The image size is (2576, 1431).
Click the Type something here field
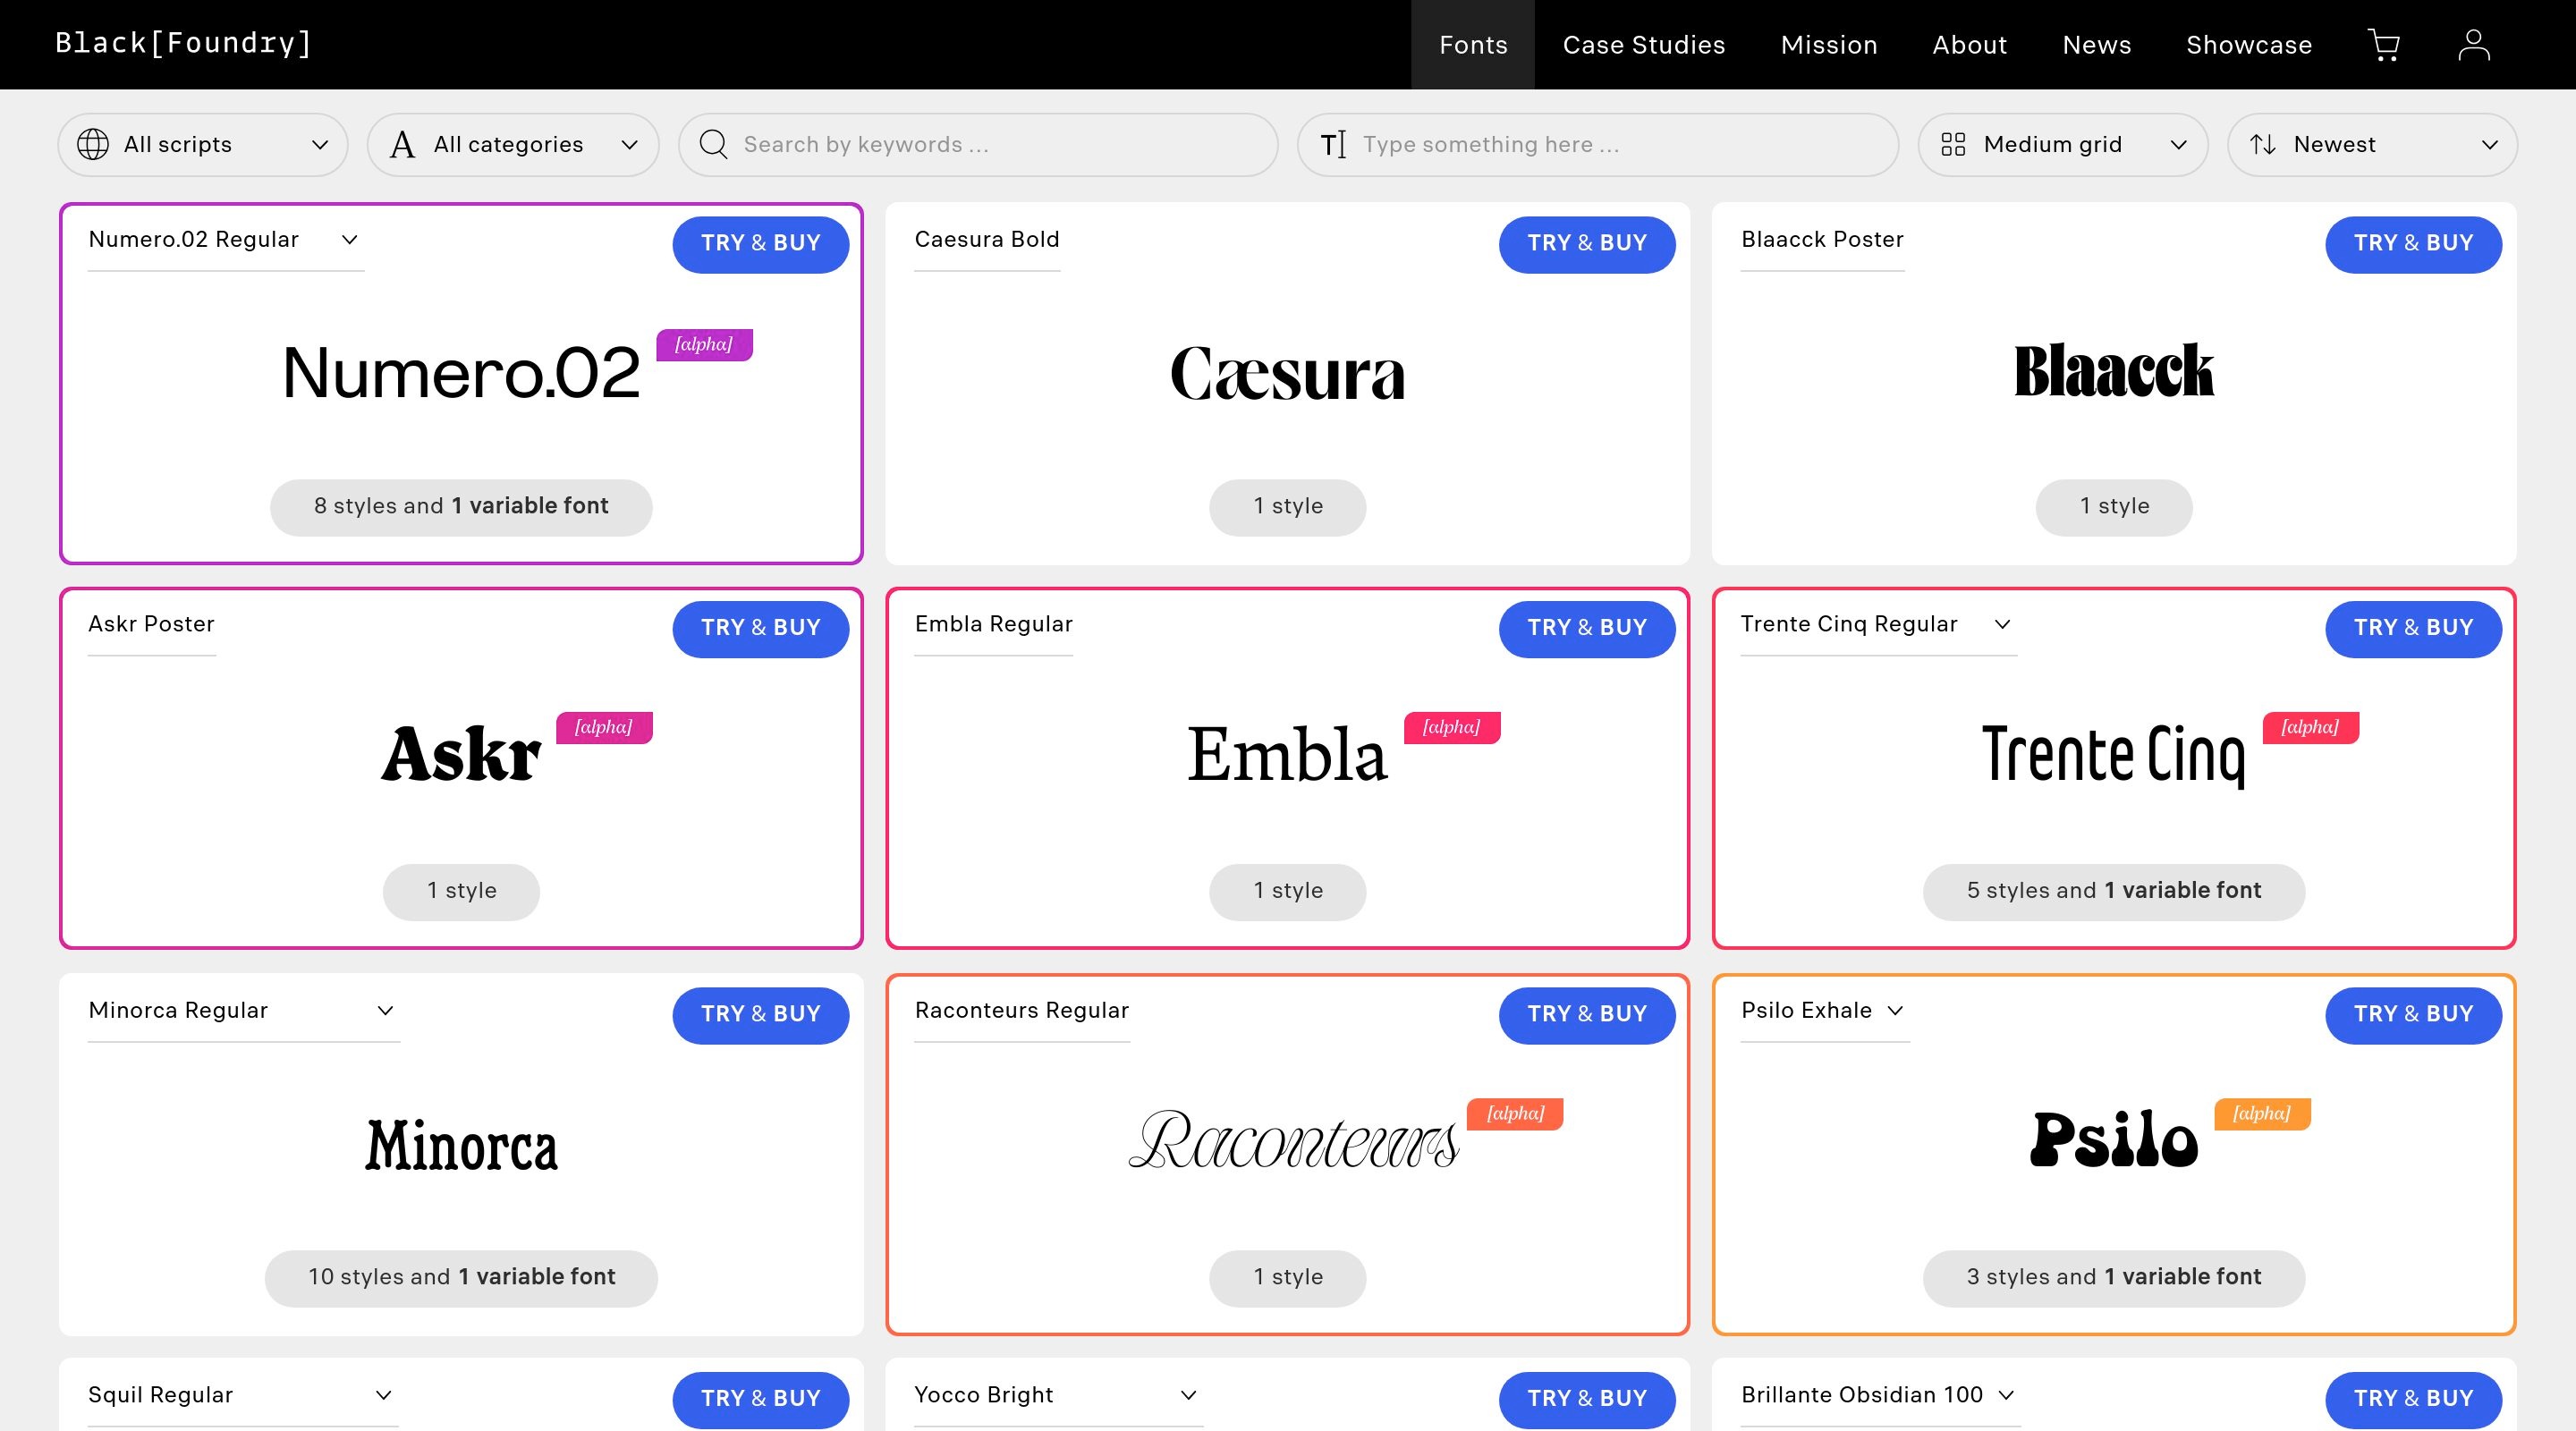click(1620, 144)
